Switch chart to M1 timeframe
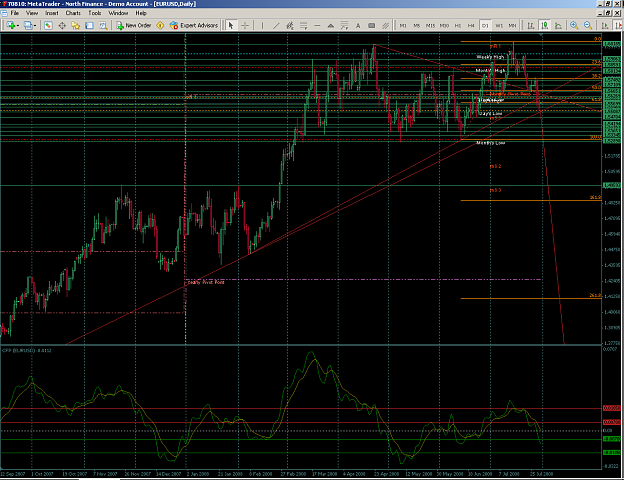 click(x=403, y=26)
